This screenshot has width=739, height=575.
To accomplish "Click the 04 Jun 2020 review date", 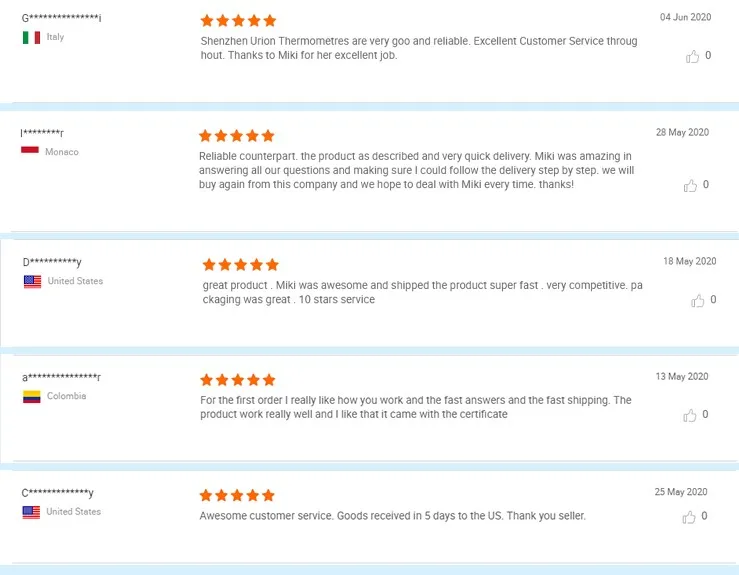I will click(x=685, y=17).
